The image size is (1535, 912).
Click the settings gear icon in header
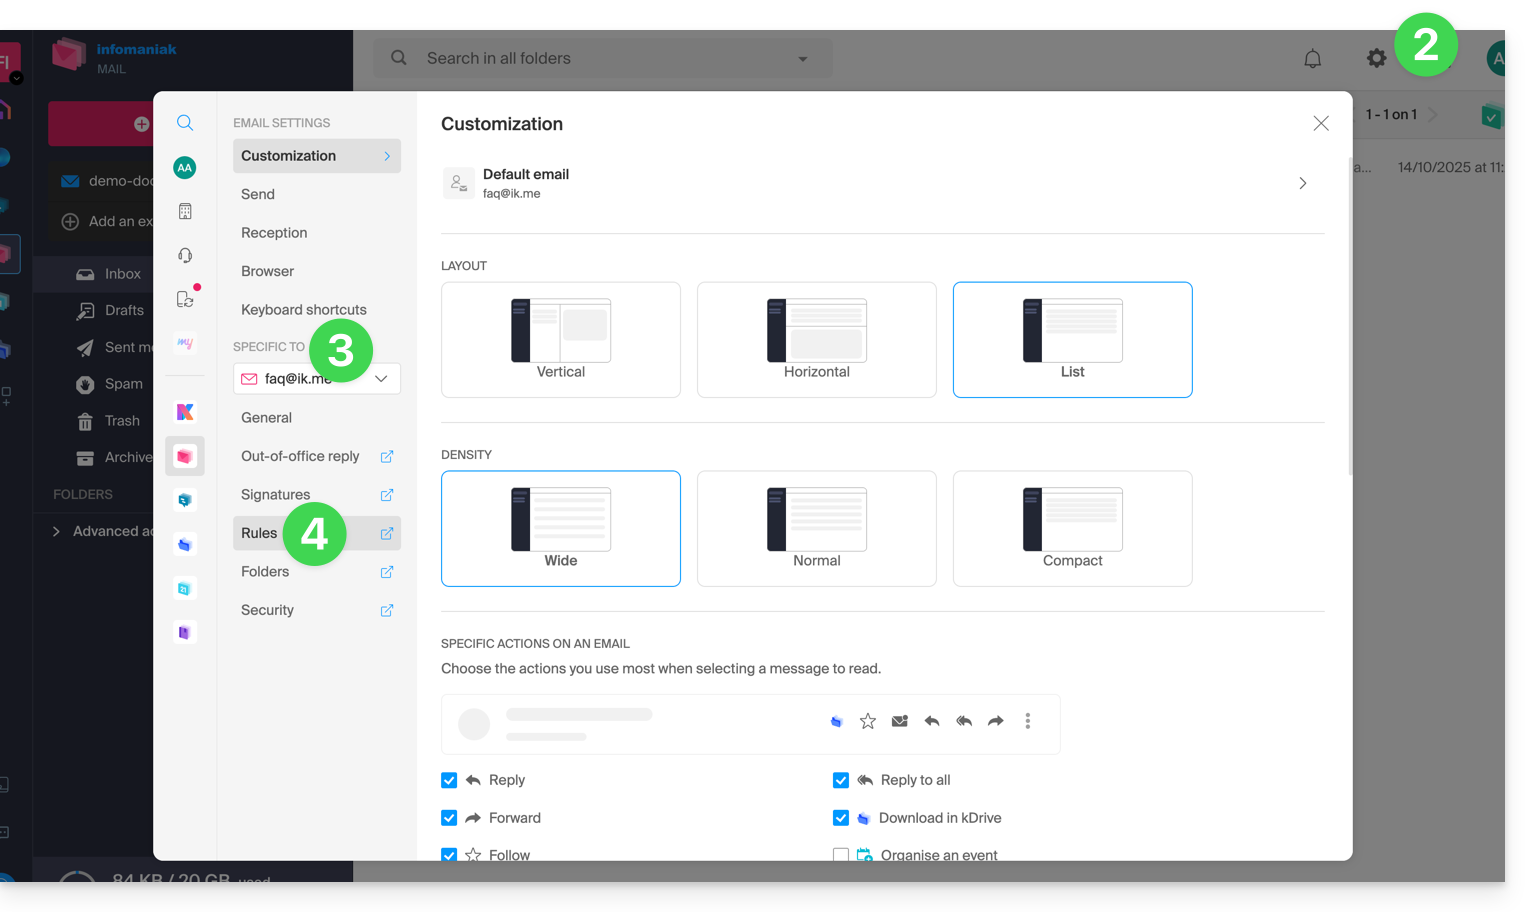click(x=1376, y=59)
